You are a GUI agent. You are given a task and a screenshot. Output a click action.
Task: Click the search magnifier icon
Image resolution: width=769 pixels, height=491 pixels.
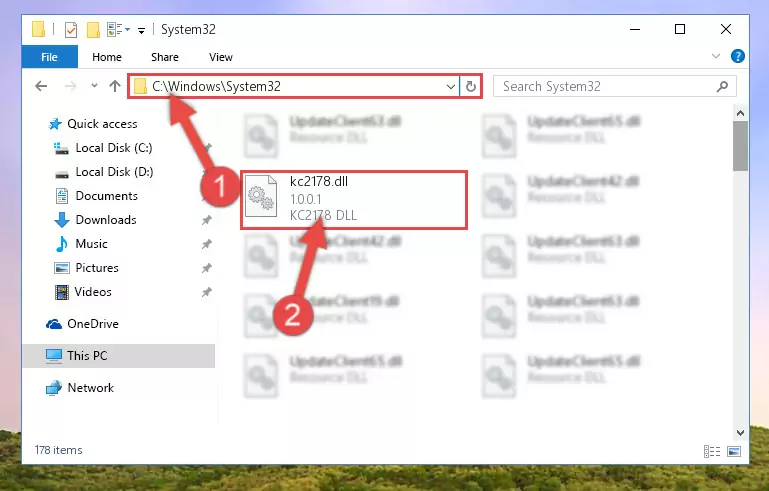(x=722, y=86)
